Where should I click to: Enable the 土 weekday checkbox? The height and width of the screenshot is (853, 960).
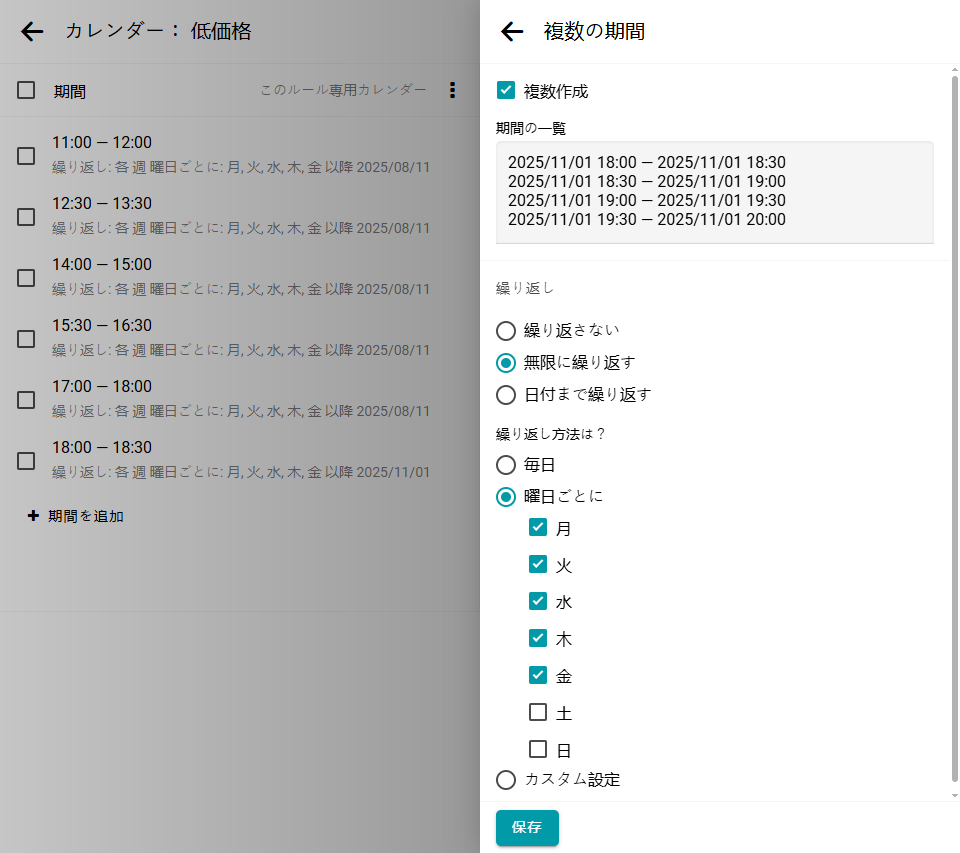pyautogui.click(x=538, y=713)
